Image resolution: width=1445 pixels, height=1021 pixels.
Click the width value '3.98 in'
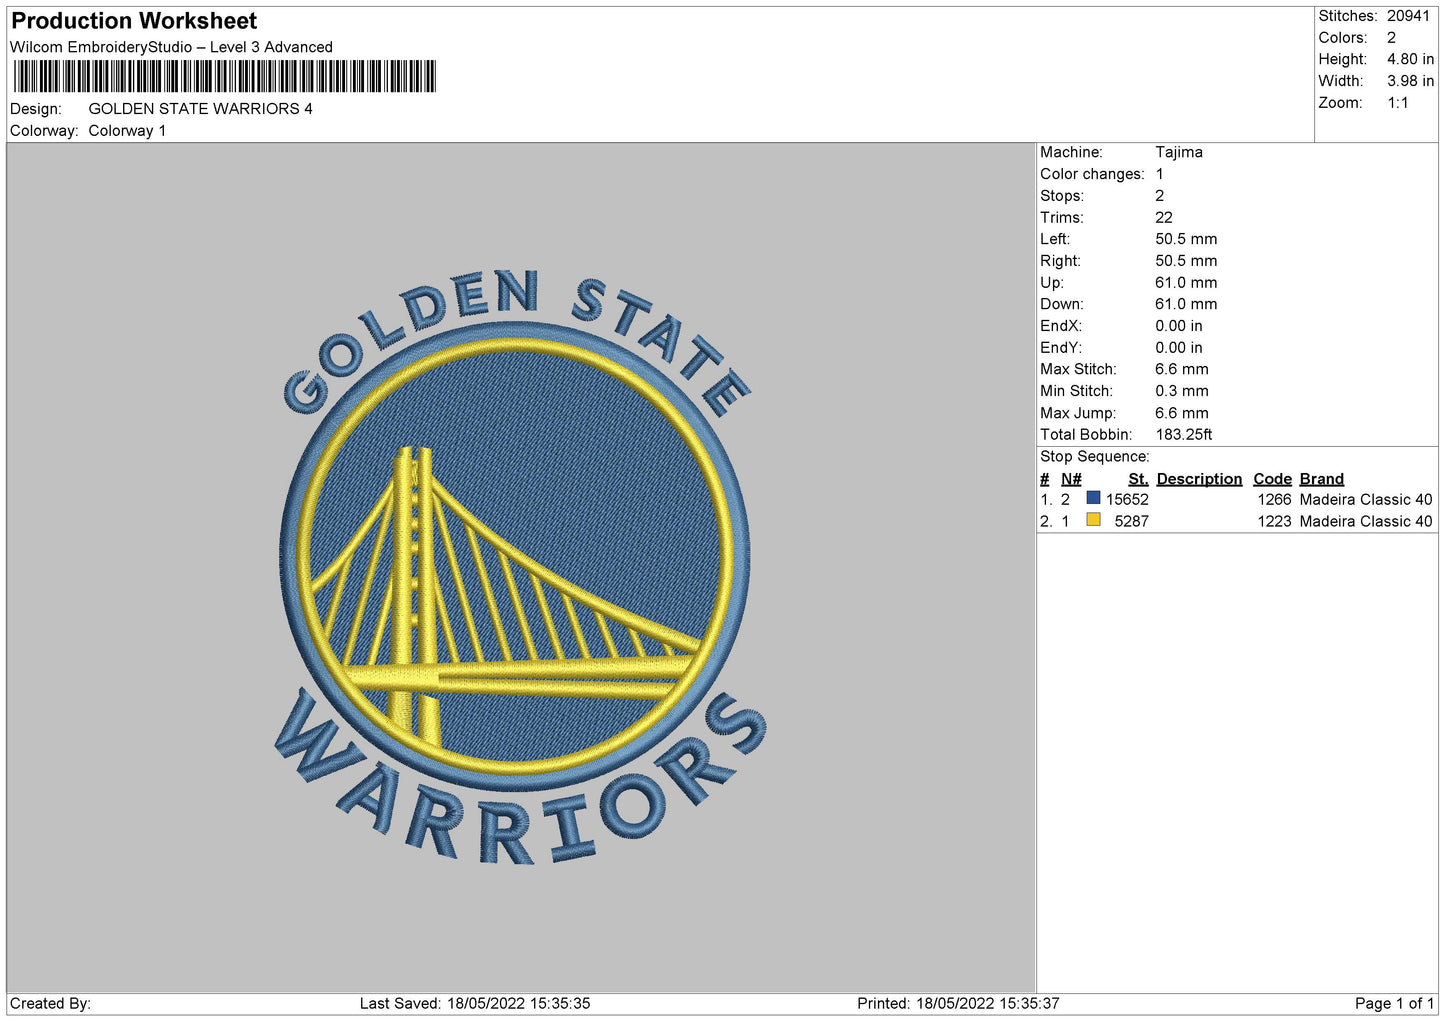1410,81
